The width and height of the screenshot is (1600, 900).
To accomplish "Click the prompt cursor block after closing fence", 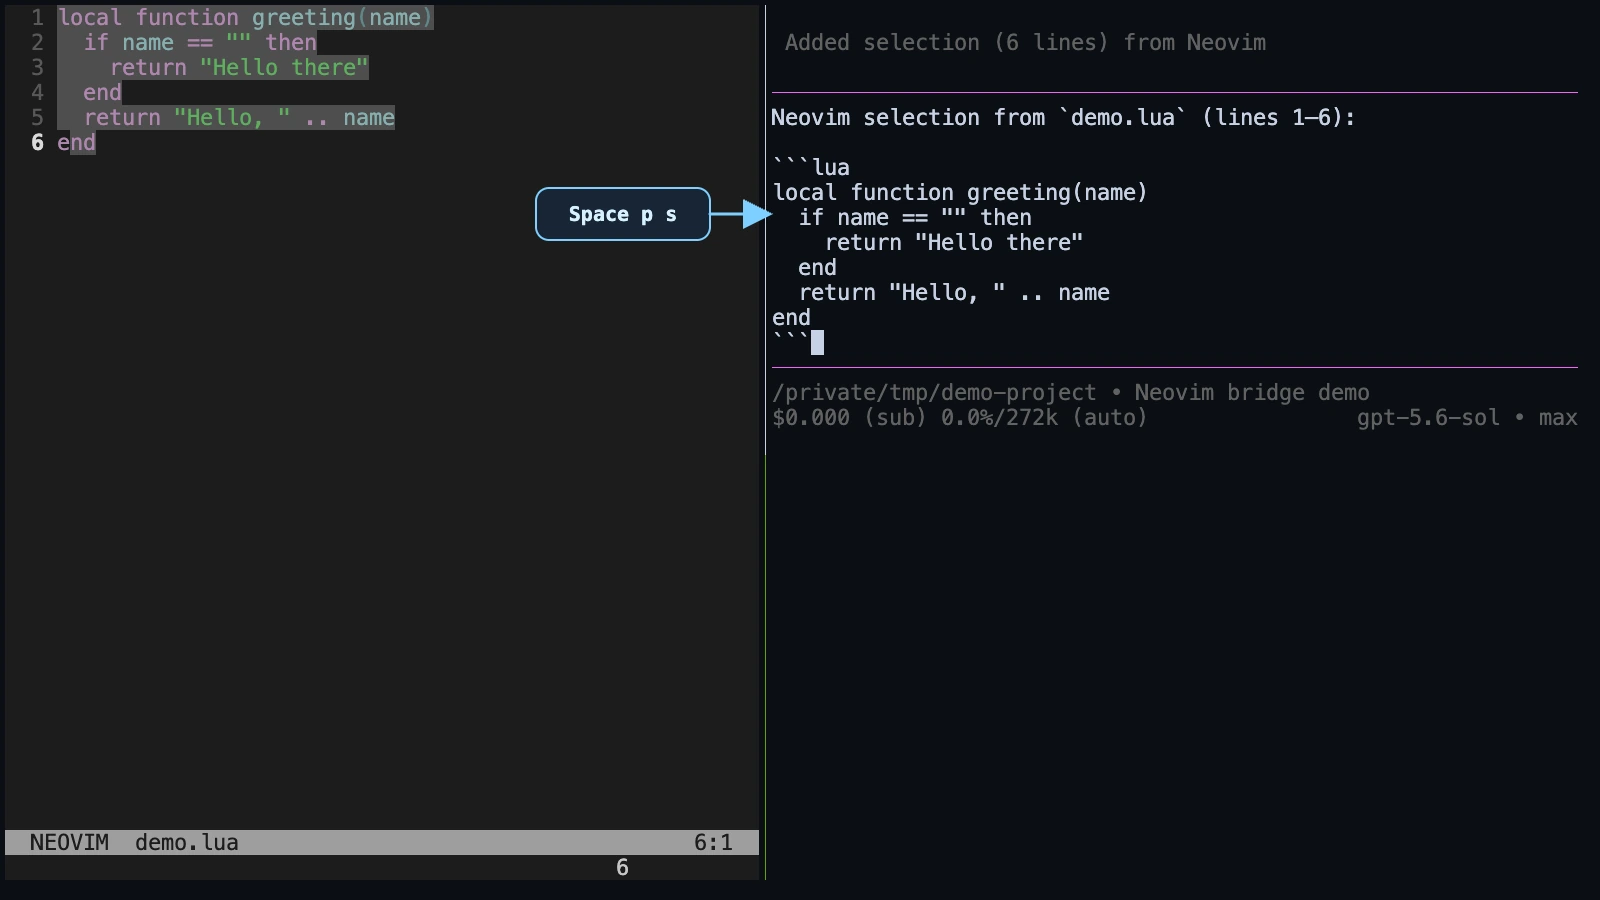I will coord(817,343).
